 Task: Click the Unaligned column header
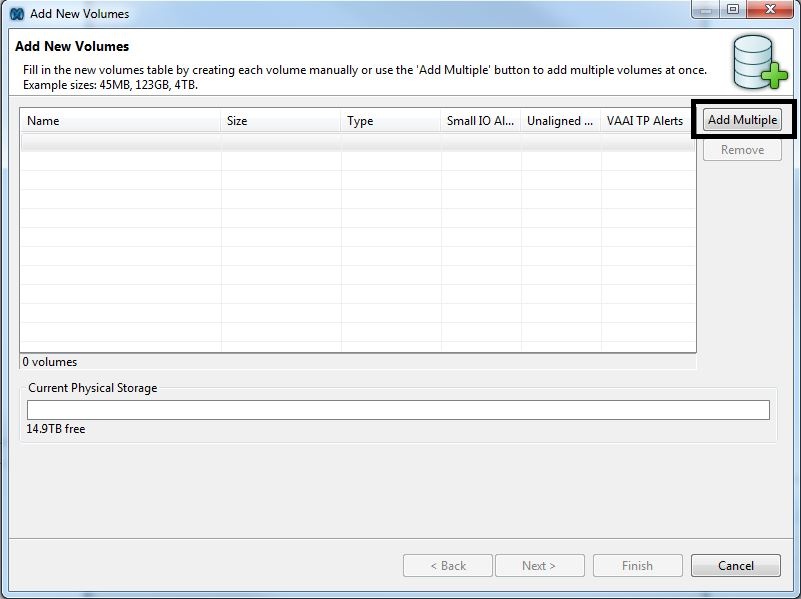560,121
